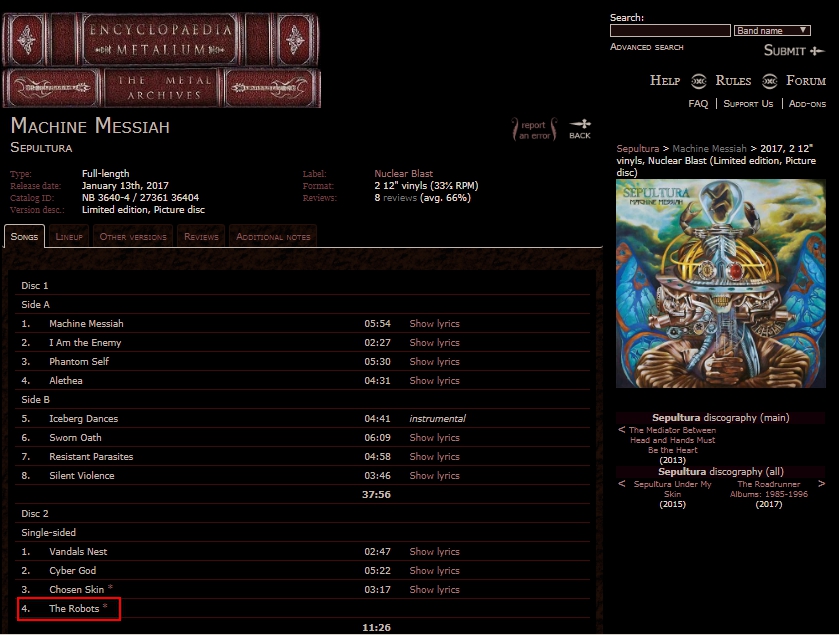Open The Roadrunner Albums: 1985-1996 link
Image resolution: width=839 pixels, height=635 pixels.
[769, 489]
